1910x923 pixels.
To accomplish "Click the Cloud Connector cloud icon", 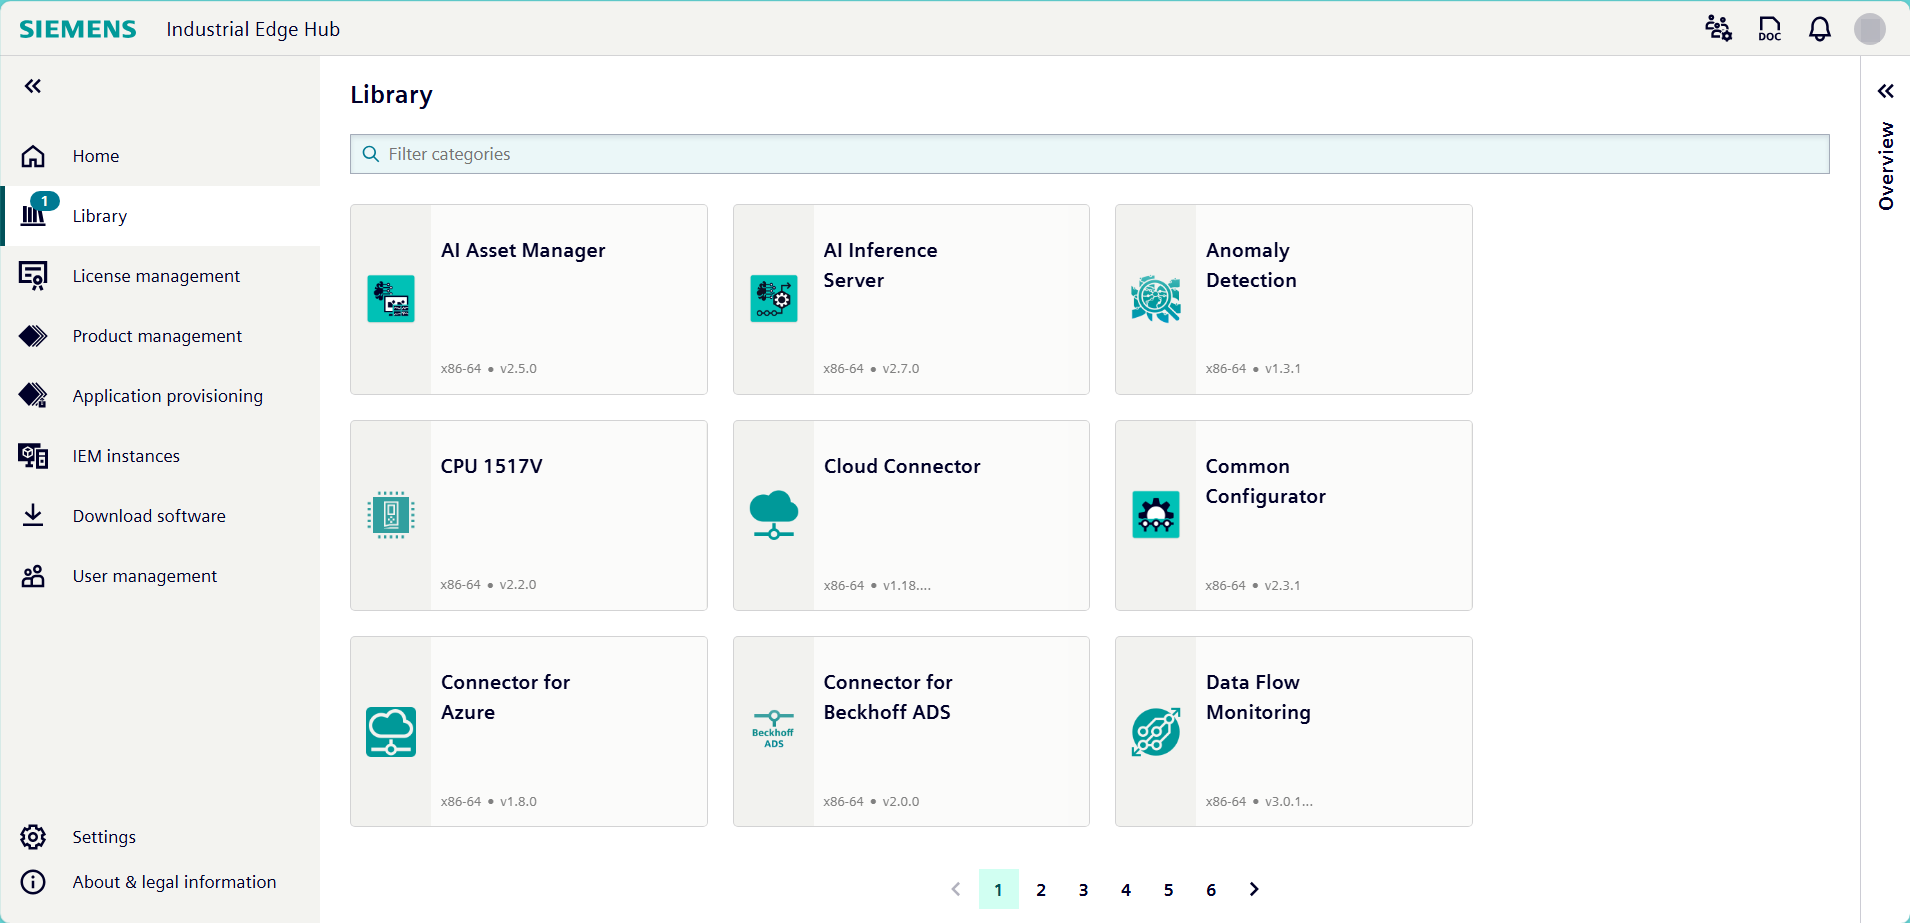I will tap(773, 515).
